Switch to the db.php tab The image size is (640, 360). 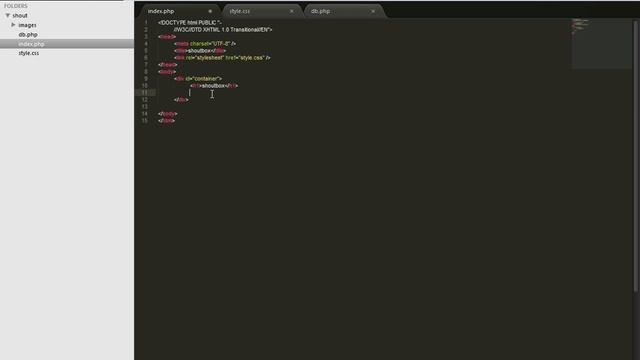point(320,11)
